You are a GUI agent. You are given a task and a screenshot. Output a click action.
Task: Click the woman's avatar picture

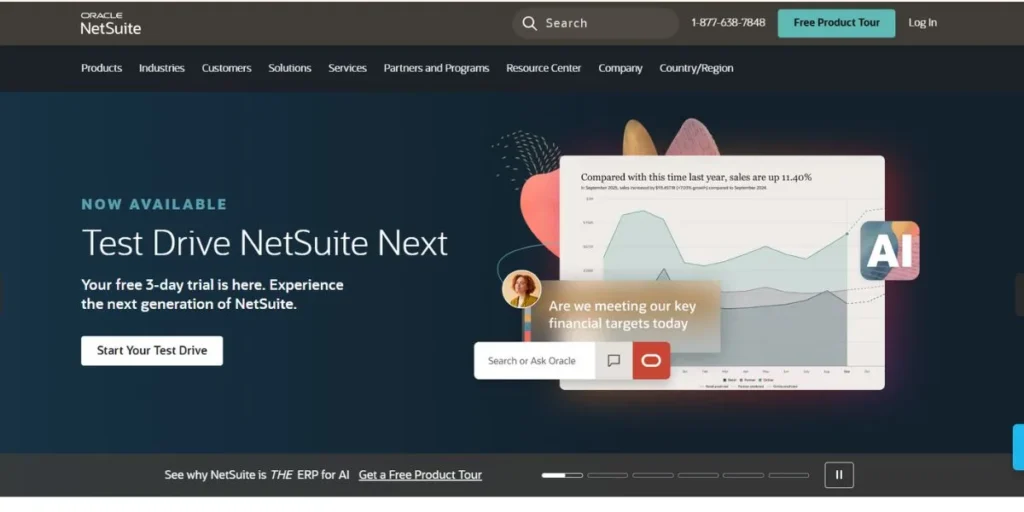(521, 289)
